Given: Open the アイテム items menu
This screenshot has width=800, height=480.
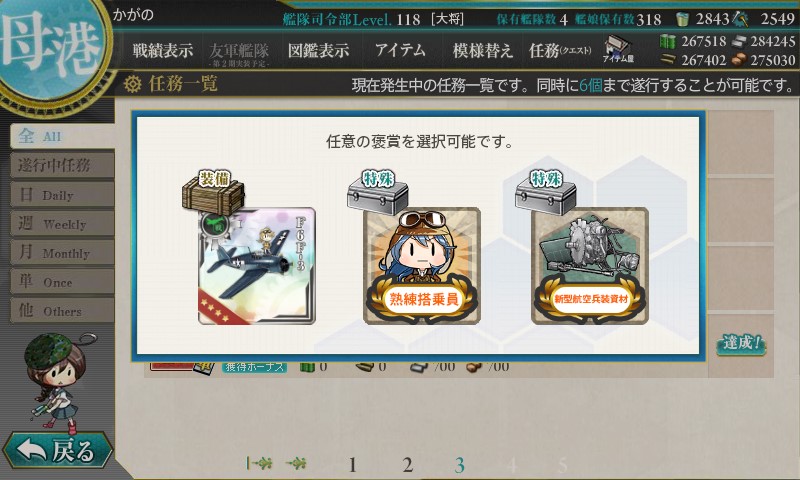Looking at the screenshot, I should 400,50.
